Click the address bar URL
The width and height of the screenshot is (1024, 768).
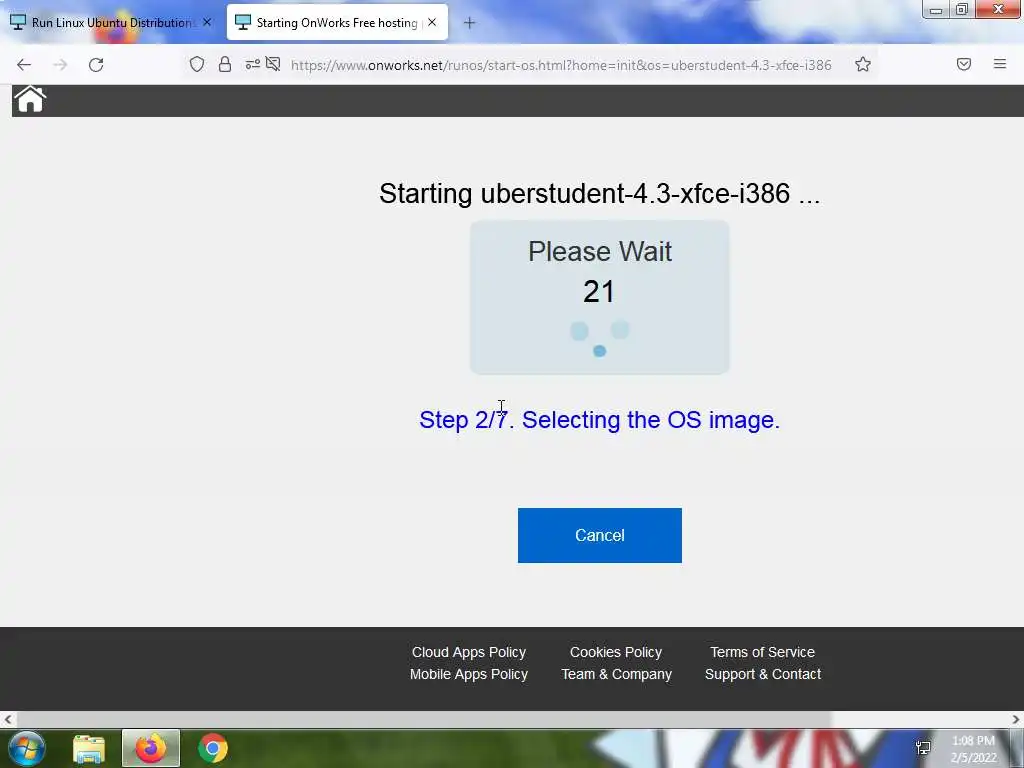(561, 65)
